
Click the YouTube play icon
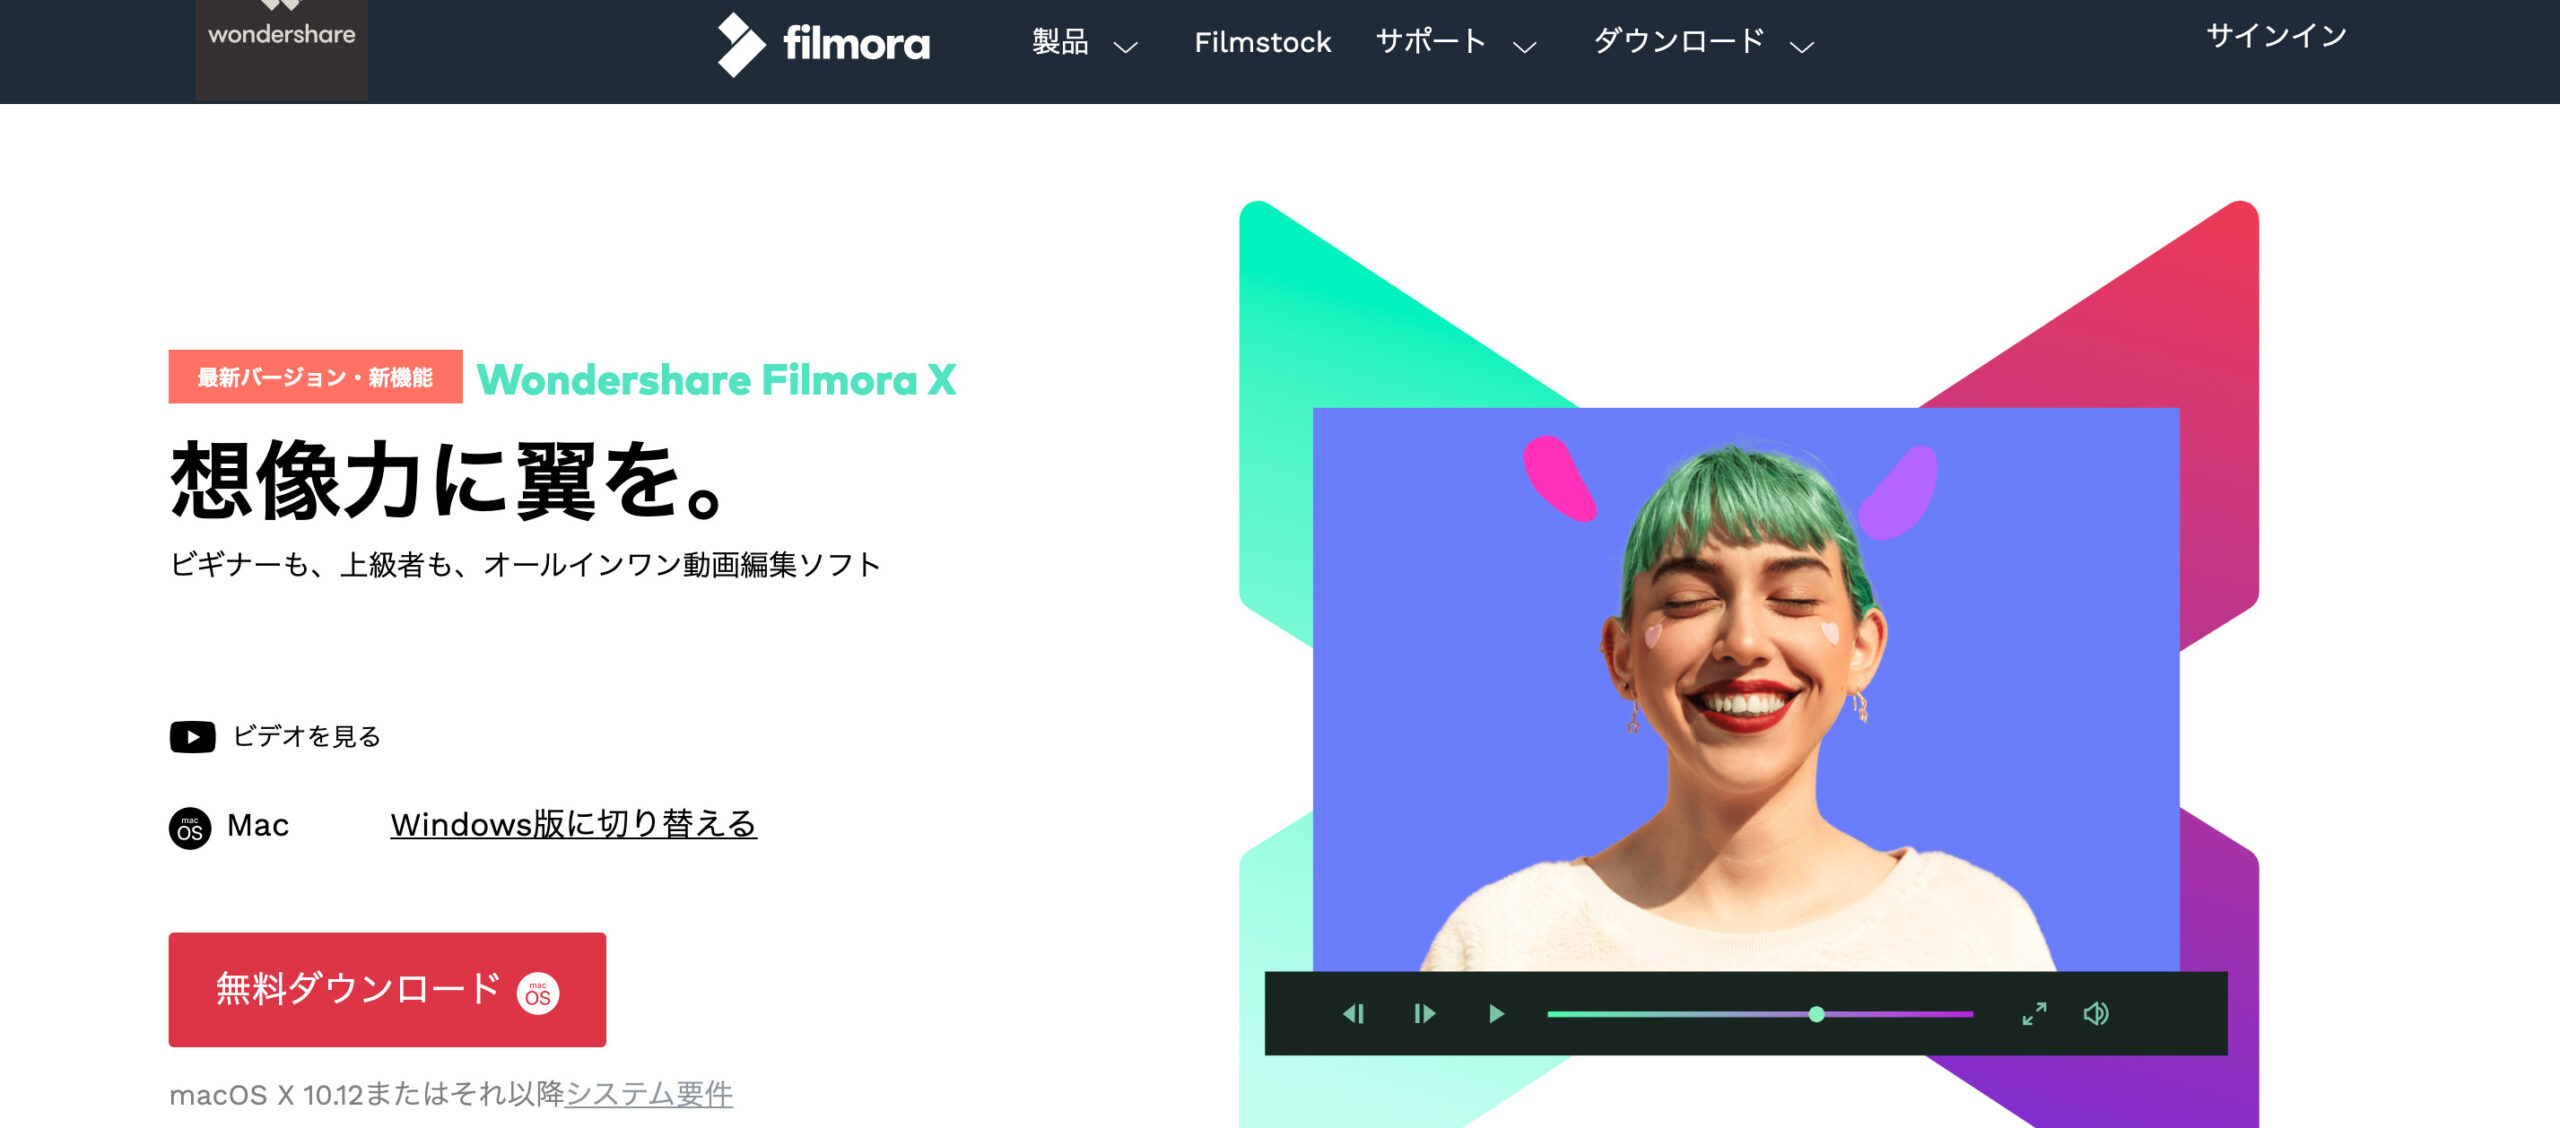pyautogui.click(x=192, y=737)
